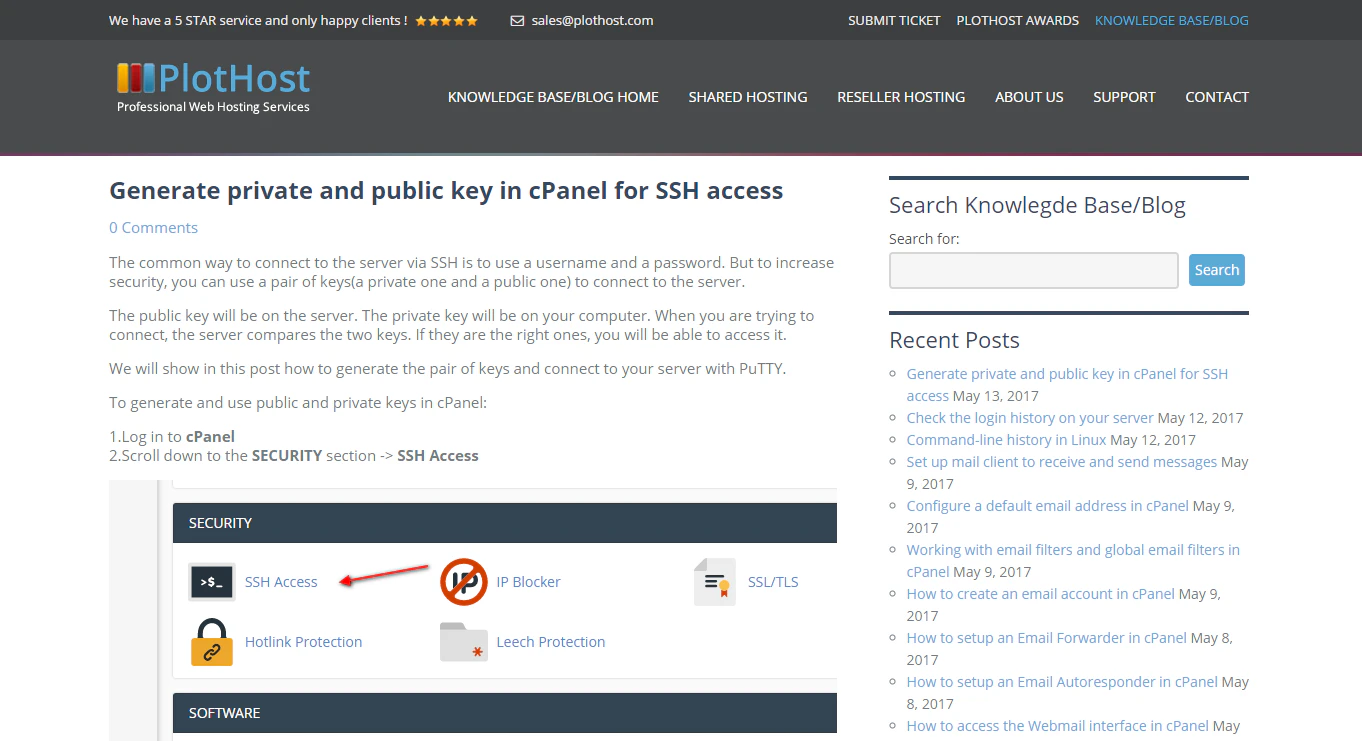Click the cPanel tutorial screenshot image
1362x741 pixels.
pos(473,610)
